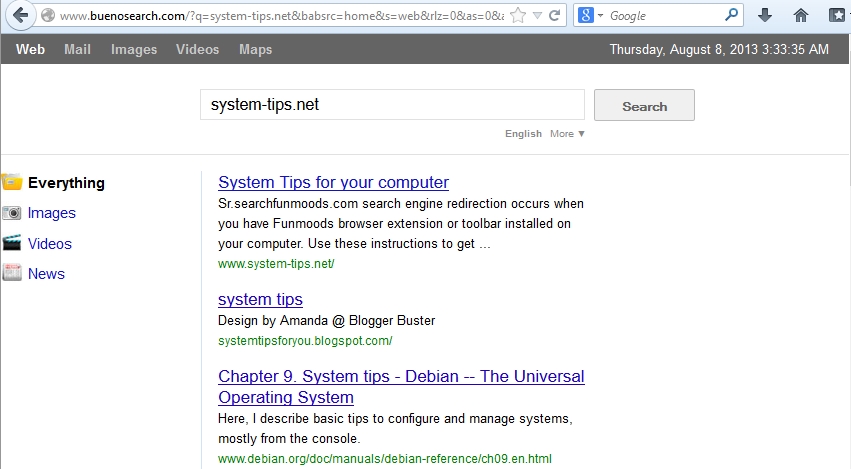Screen dimensions: 851x469
Task: Click the system-tips.net search query field
Action: [x=391, y=105]
